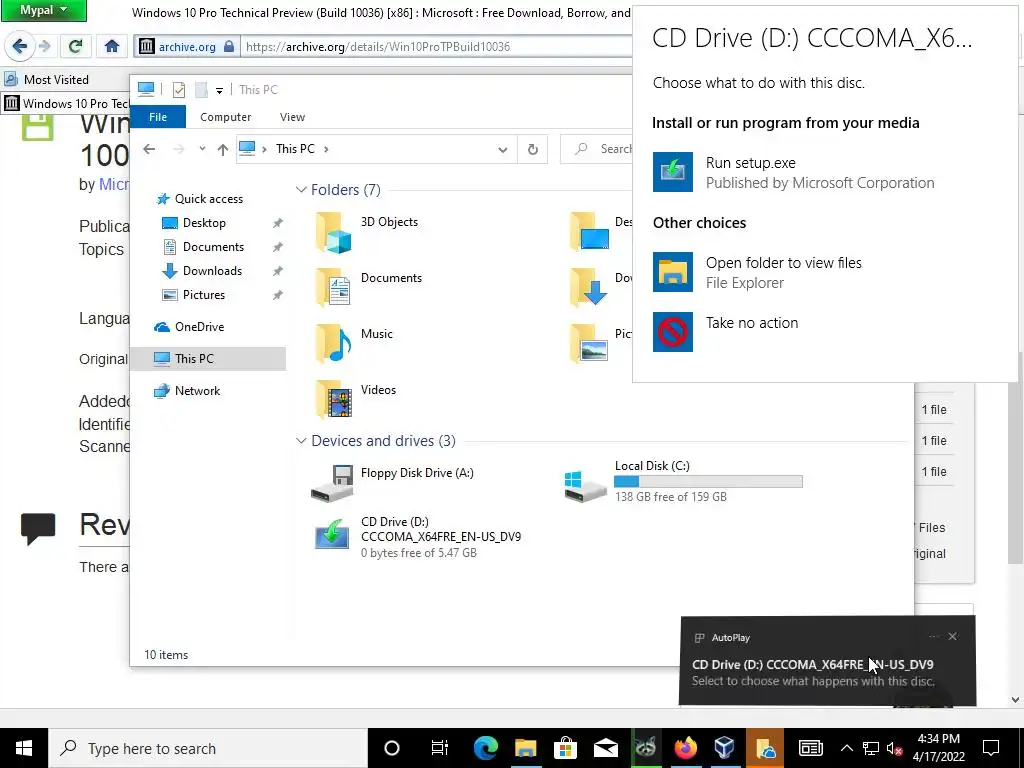Click Quick access in navigation pane
This screenshot has height=768, width=1024.
click(208, 199)
